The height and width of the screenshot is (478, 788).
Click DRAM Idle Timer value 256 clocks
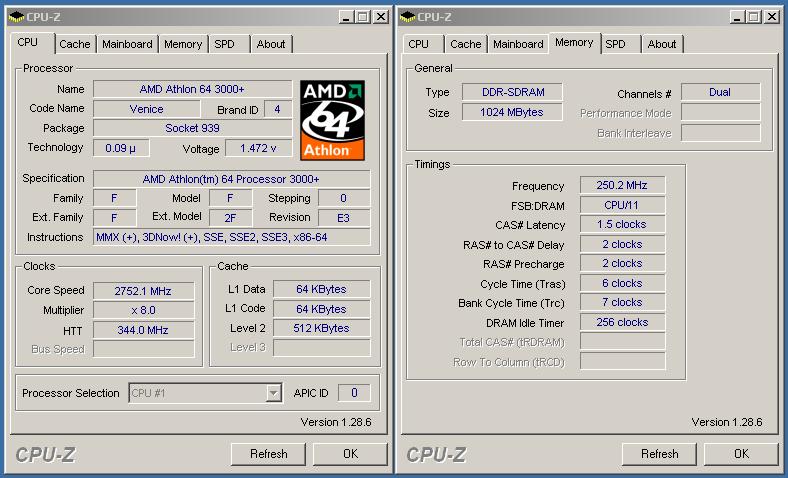tap(622, 322)
